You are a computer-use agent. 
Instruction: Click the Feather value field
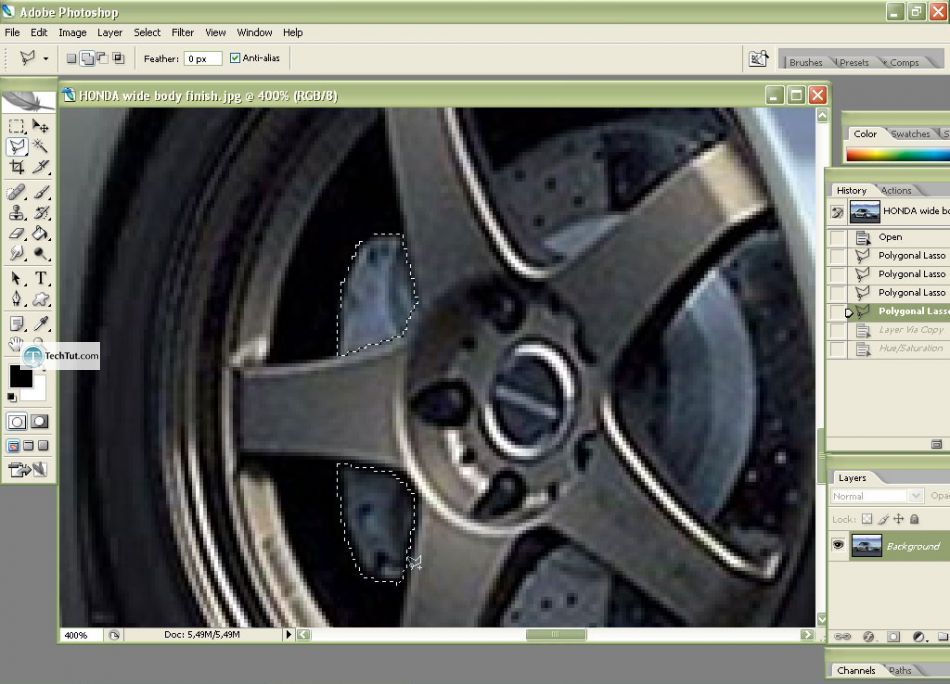click(x=202, y=59)
